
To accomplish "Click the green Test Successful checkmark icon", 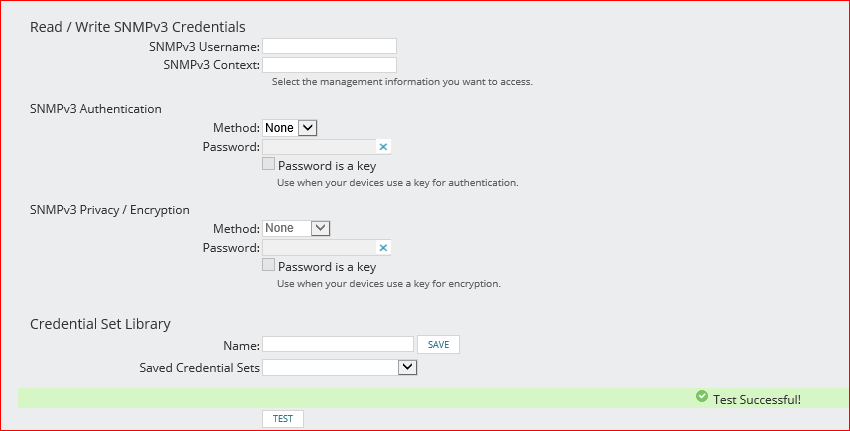I will pos(702,397).
